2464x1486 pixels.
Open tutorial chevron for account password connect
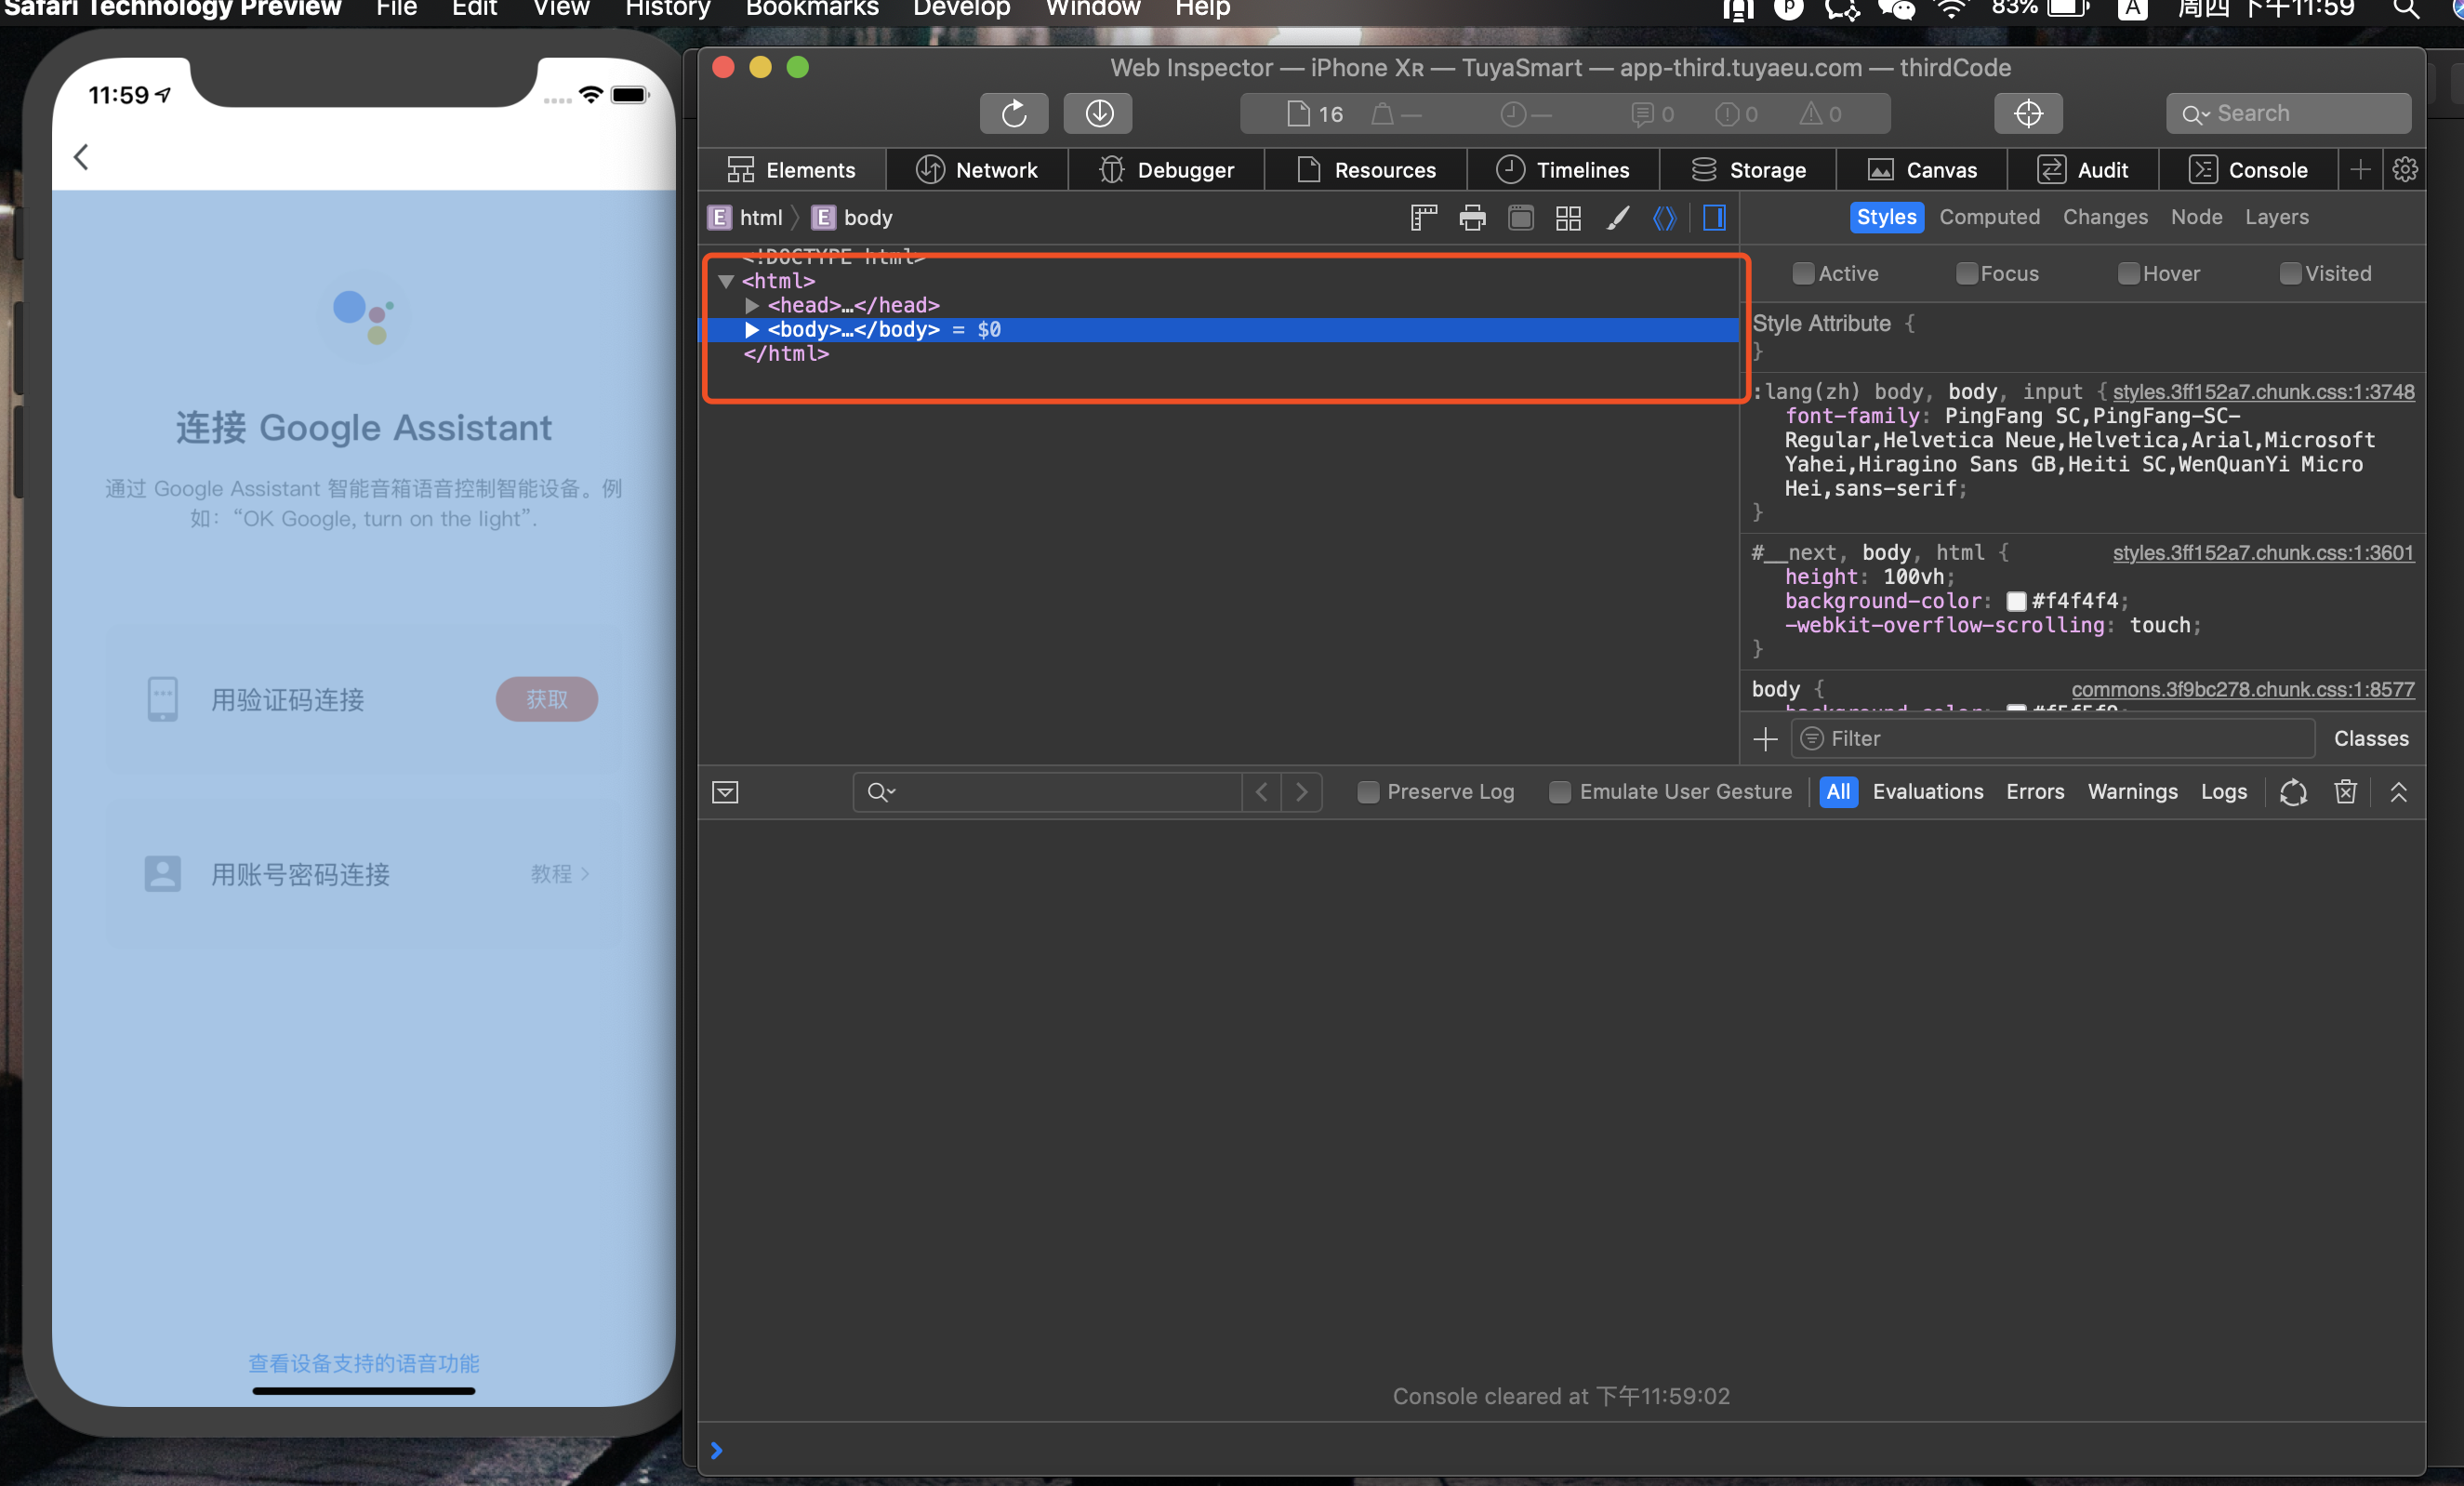(585, 874)
